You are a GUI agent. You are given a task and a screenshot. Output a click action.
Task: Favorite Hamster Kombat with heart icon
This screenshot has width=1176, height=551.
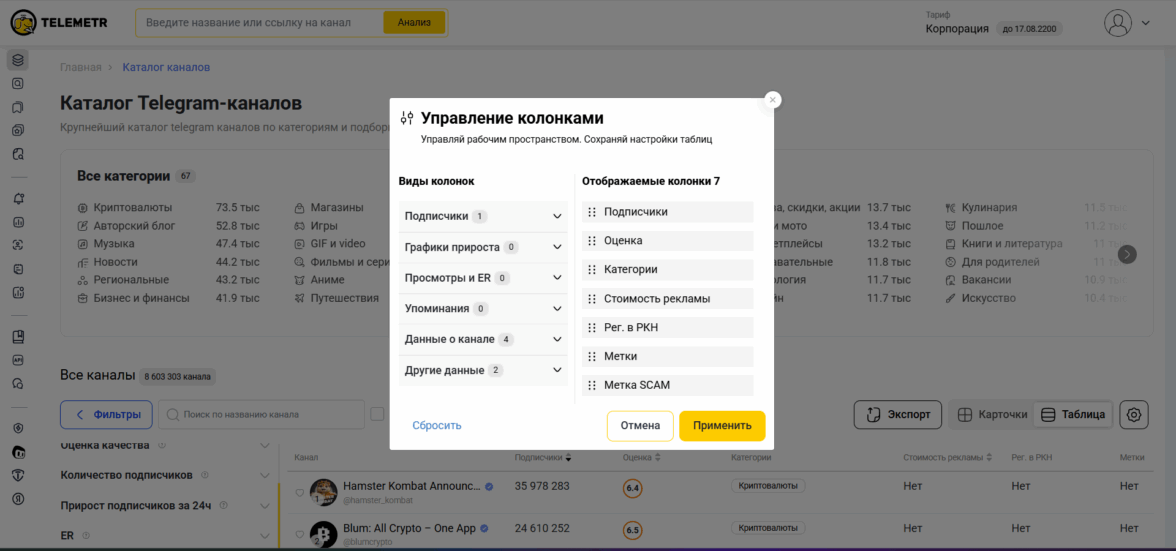tap(299, 493)
